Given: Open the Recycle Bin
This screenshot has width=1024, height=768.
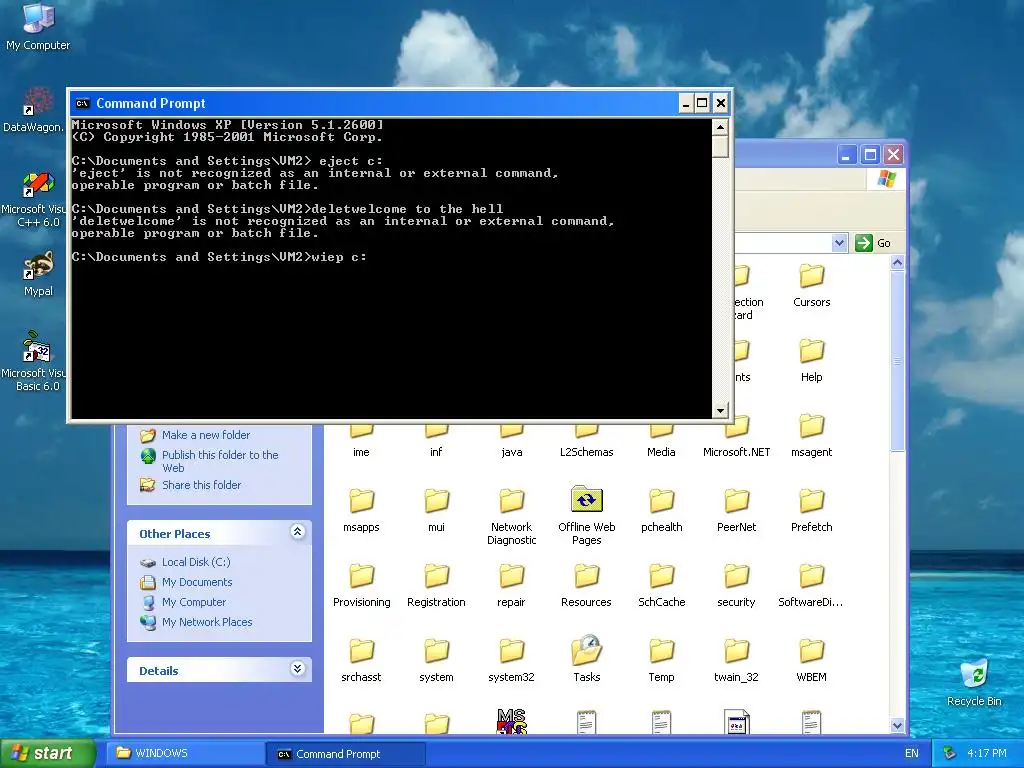Looking at the screenshot, I should tap(974, 683).
